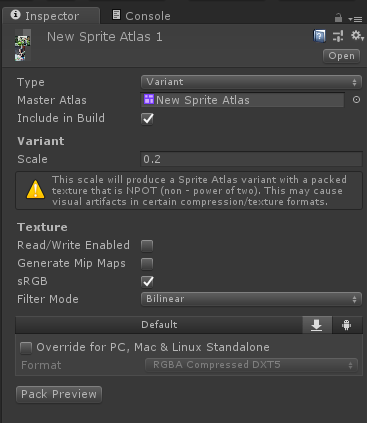Open the help reference book icon
367x423 pixels.
click(319, 36)
